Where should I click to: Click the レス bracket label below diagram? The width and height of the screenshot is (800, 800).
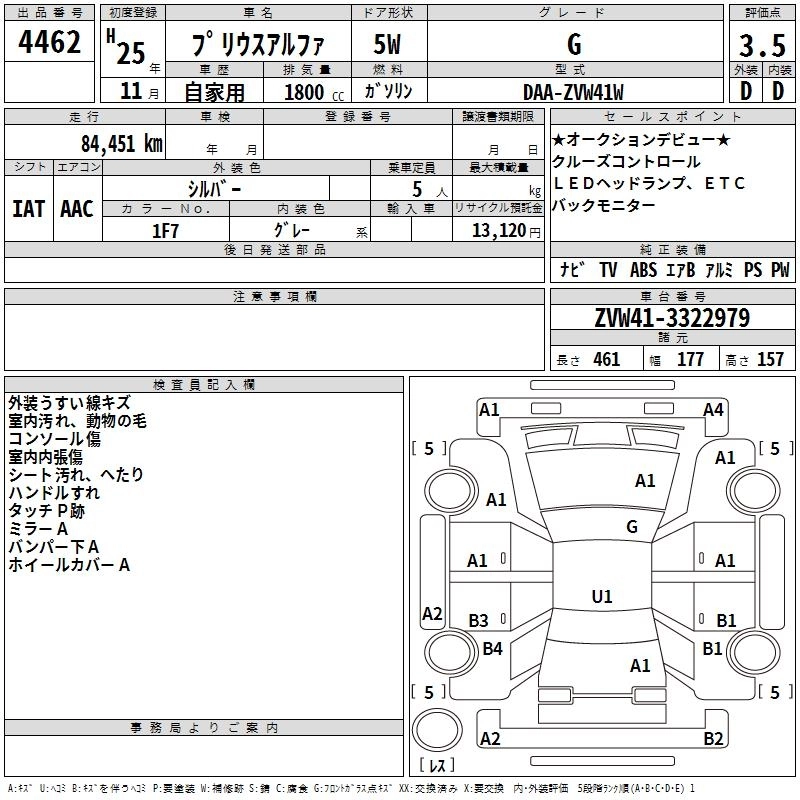(x=436, y=767)
